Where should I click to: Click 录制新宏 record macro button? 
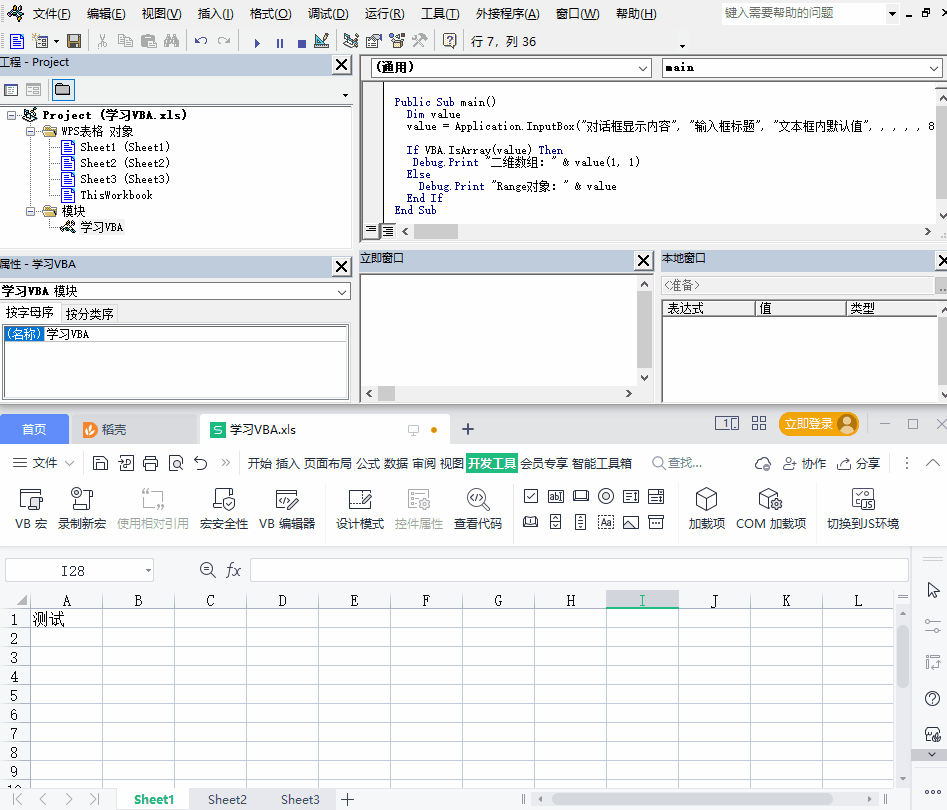pos(82,509)
